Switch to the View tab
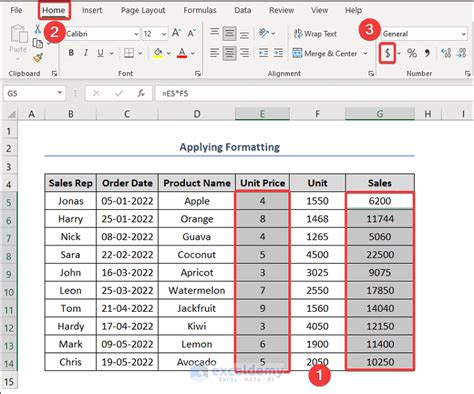474x394 pixels. pyautogui.click(x=319, y=10)
